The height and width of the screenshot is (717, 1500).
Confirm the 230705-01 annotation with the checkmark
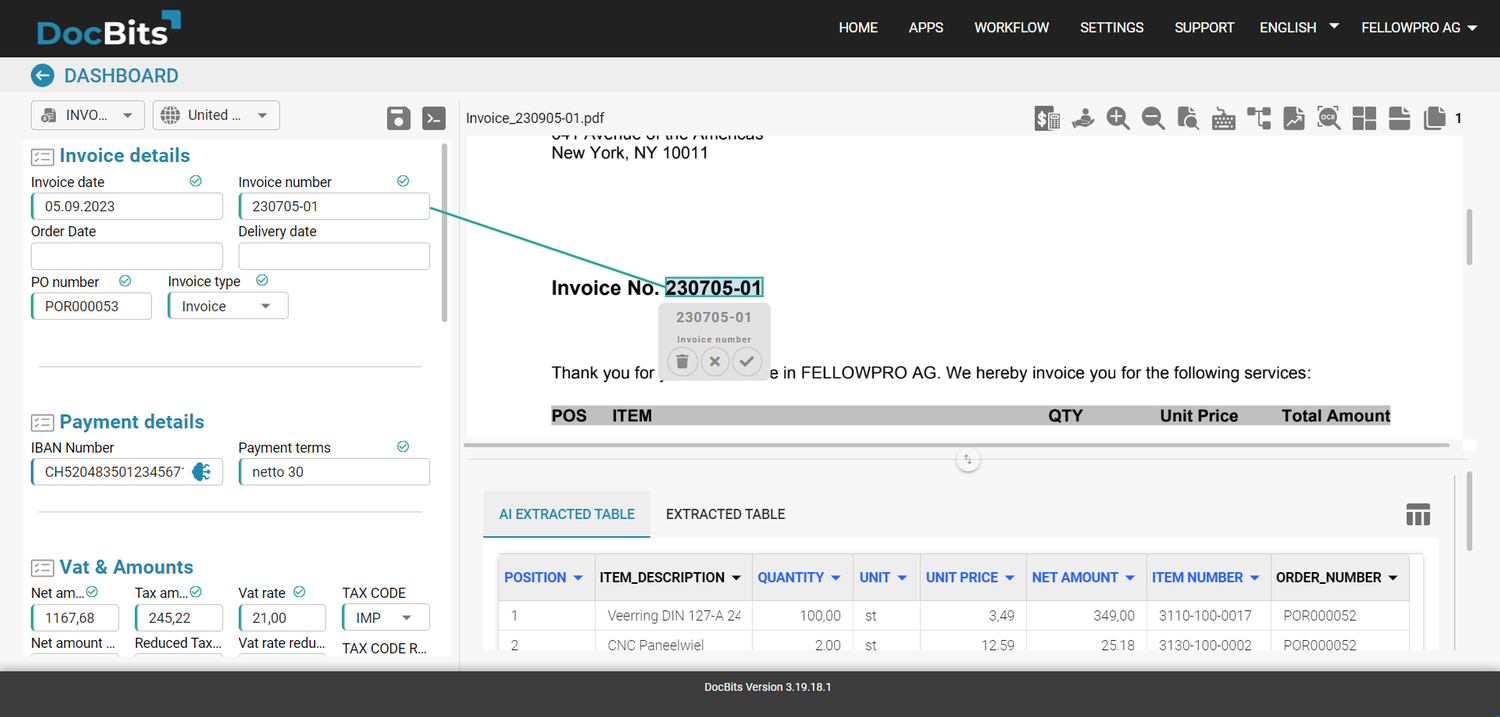click(747, 361)
